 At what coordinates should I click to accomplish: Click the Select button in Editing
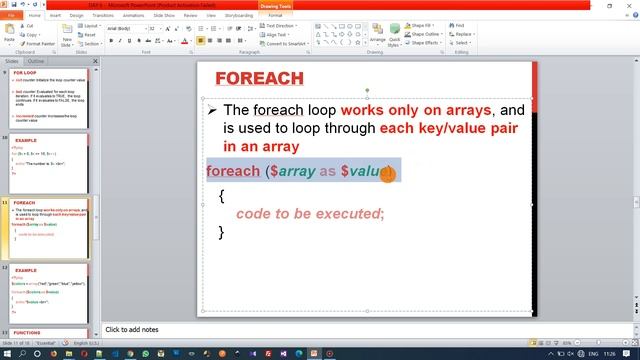(x=460, y=42)
